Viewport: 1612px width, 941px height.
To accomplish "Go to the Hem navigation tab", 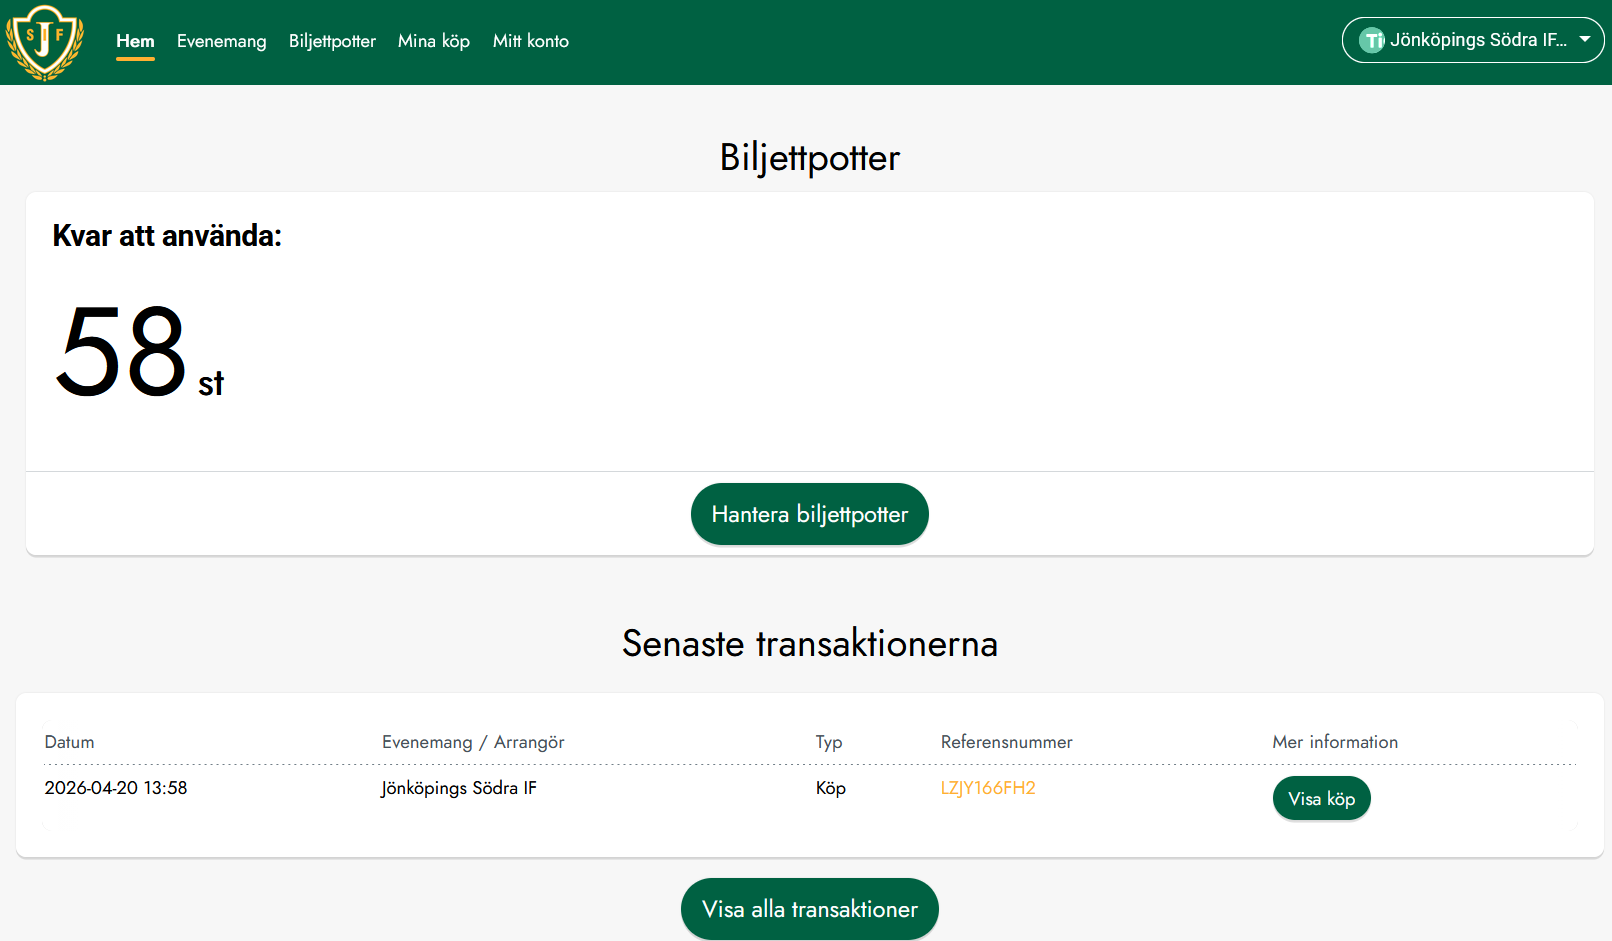I will click(x=135, y=41).
